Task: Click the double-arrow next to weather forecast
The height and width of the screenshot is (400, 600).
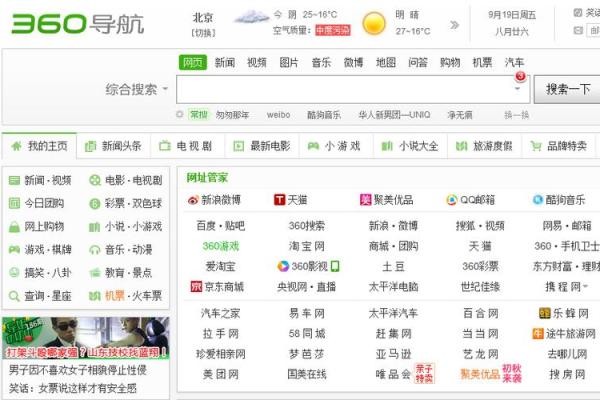Action: [x=454, y=25]
